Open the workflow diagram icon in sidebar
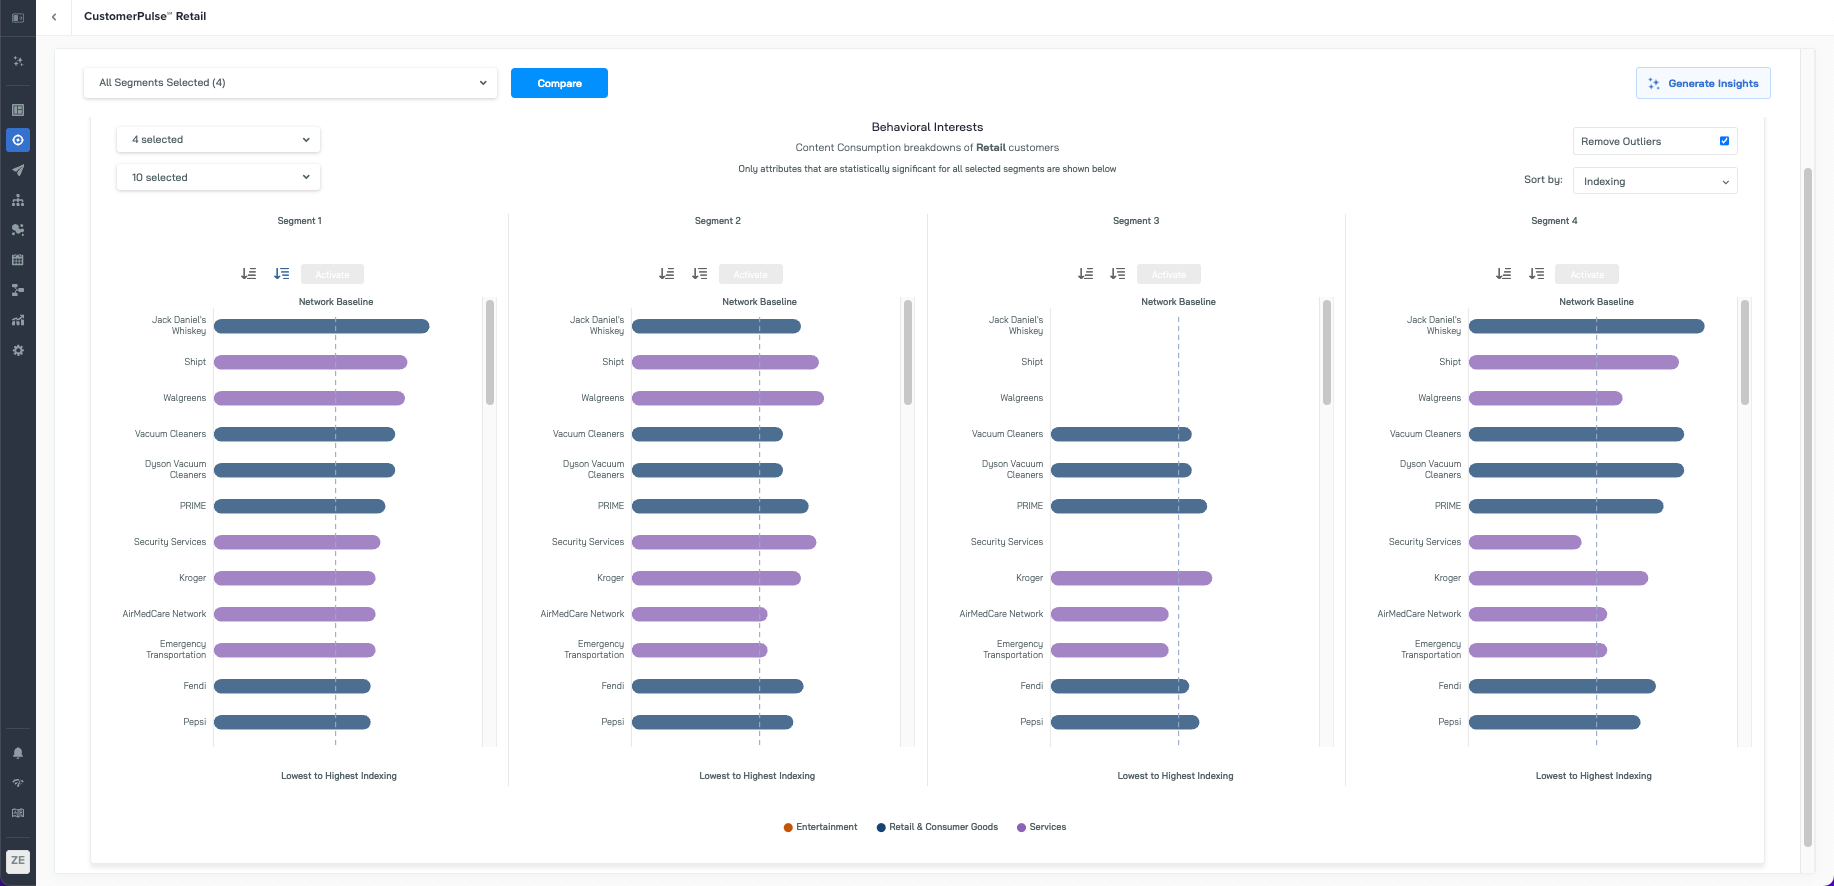This screenshot has height=886, width=1834. [x=18, y=290]
